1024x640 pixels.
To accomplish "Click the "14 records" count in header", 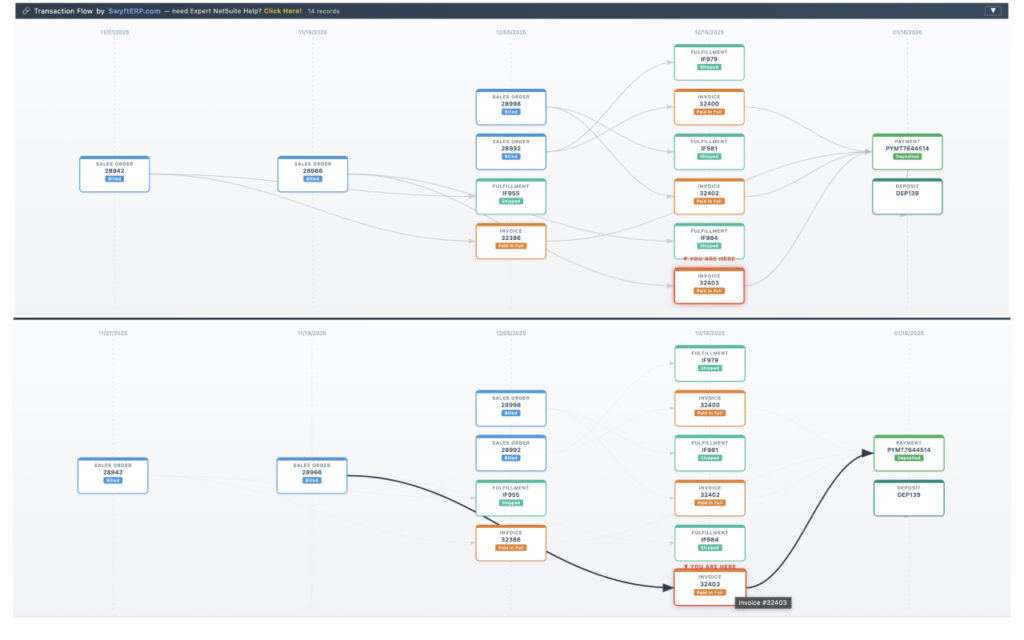I will coord(323,11).
